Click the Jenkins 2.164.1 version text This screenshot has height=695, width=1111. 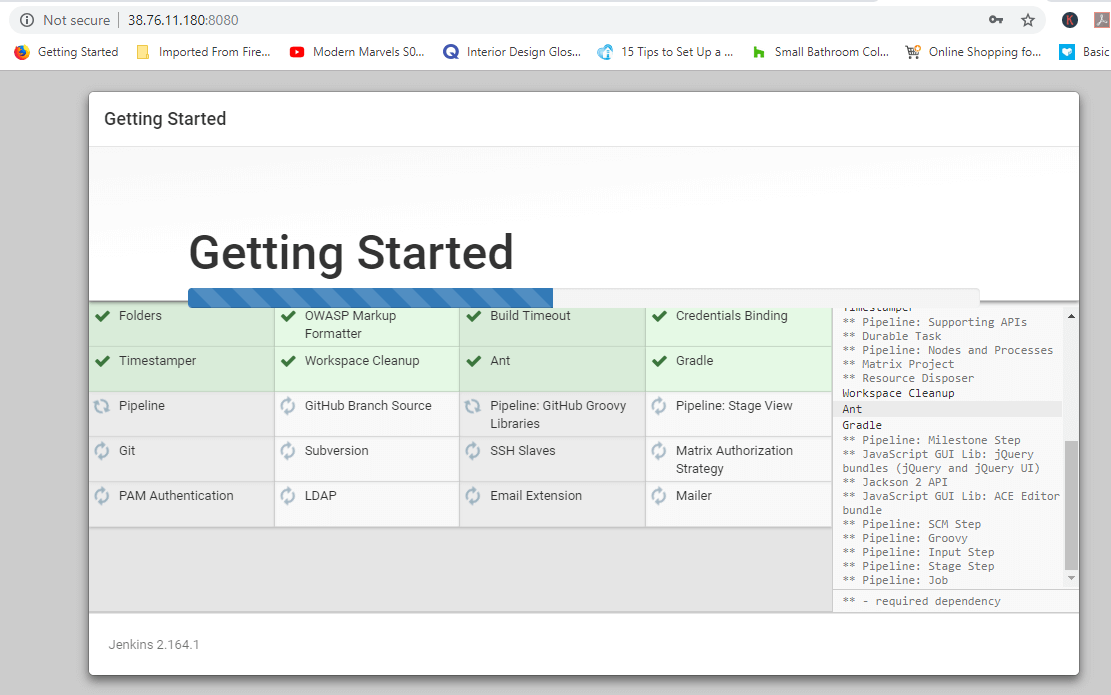(x=154, y=645)
